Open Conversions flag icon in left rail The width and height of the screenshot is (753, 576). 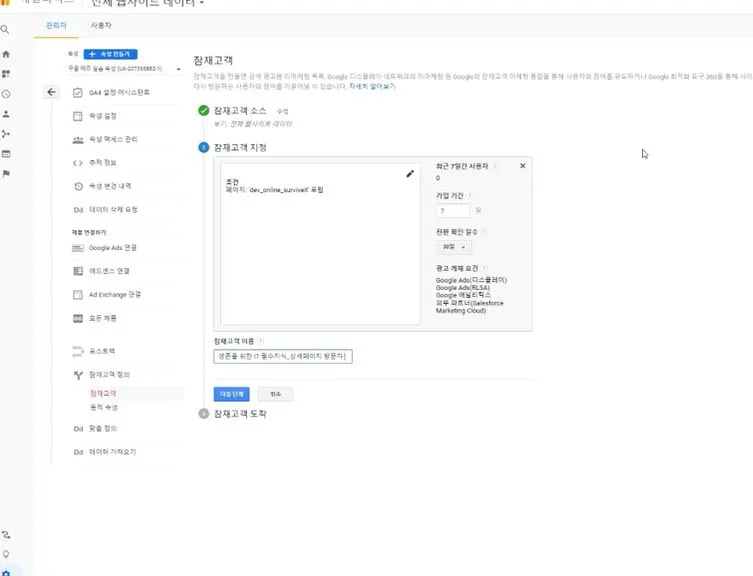point(6,173)
